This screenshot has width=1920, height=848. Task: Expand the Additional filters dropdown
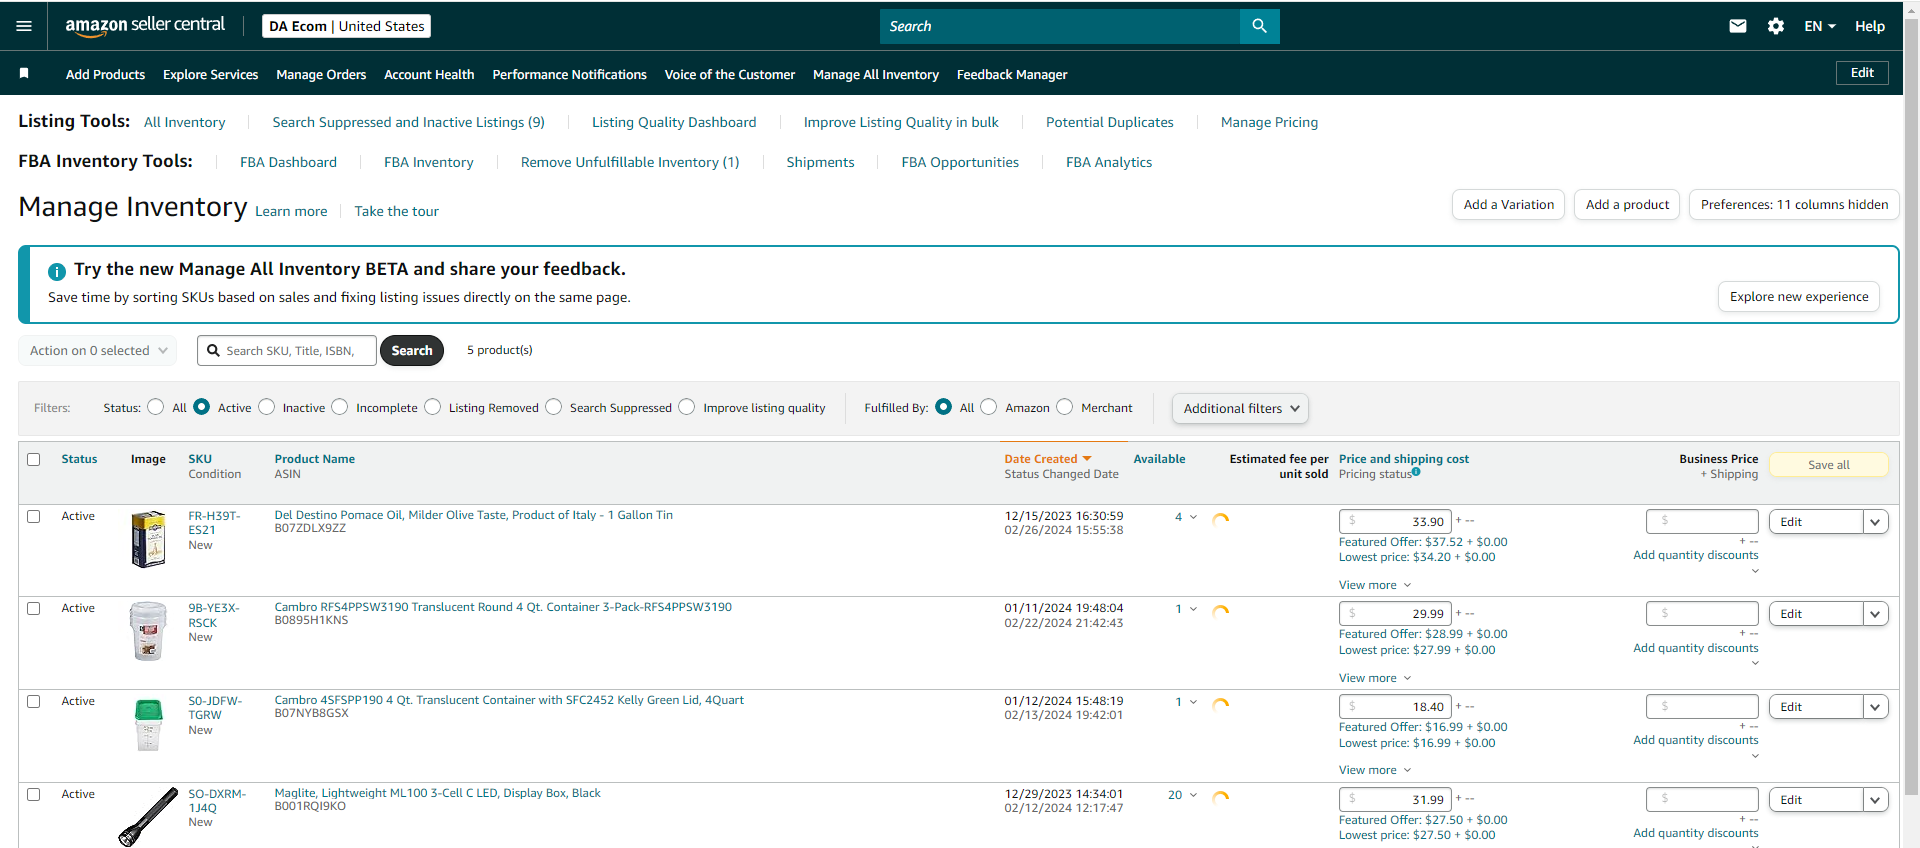point(1240,408)
